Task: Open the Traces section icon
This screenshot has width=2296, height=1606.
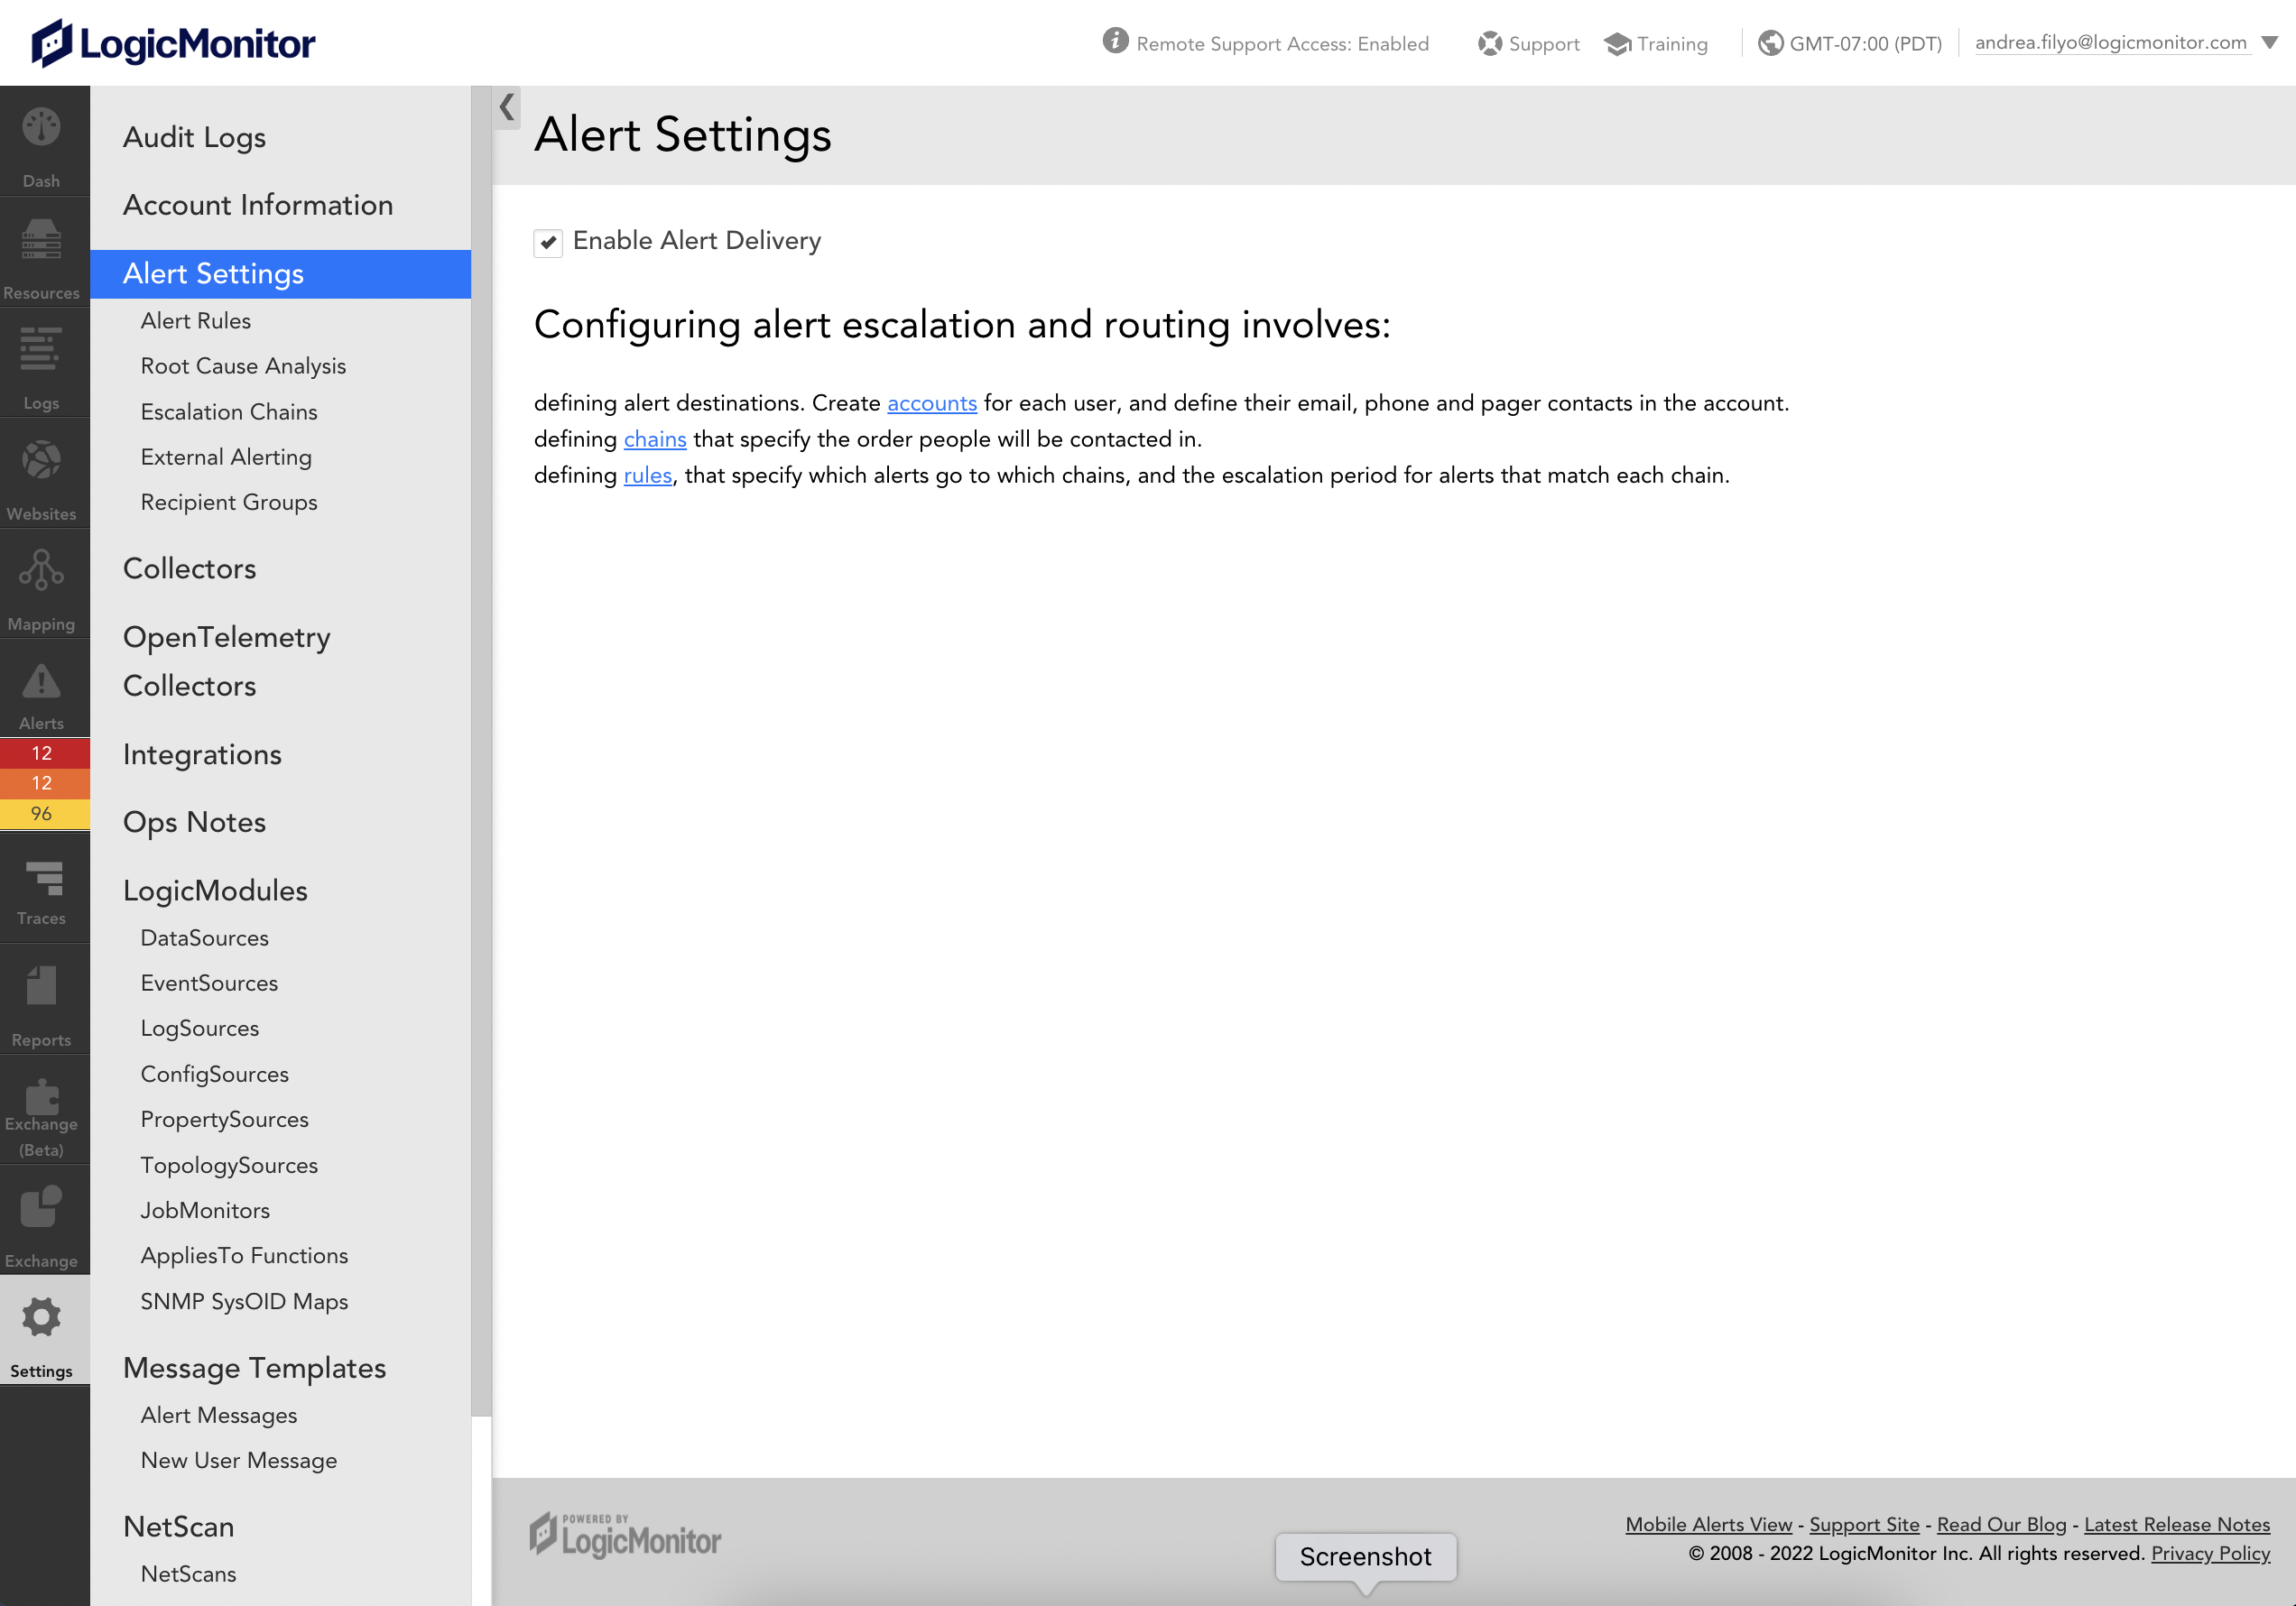Action: (x=44, y=878)
